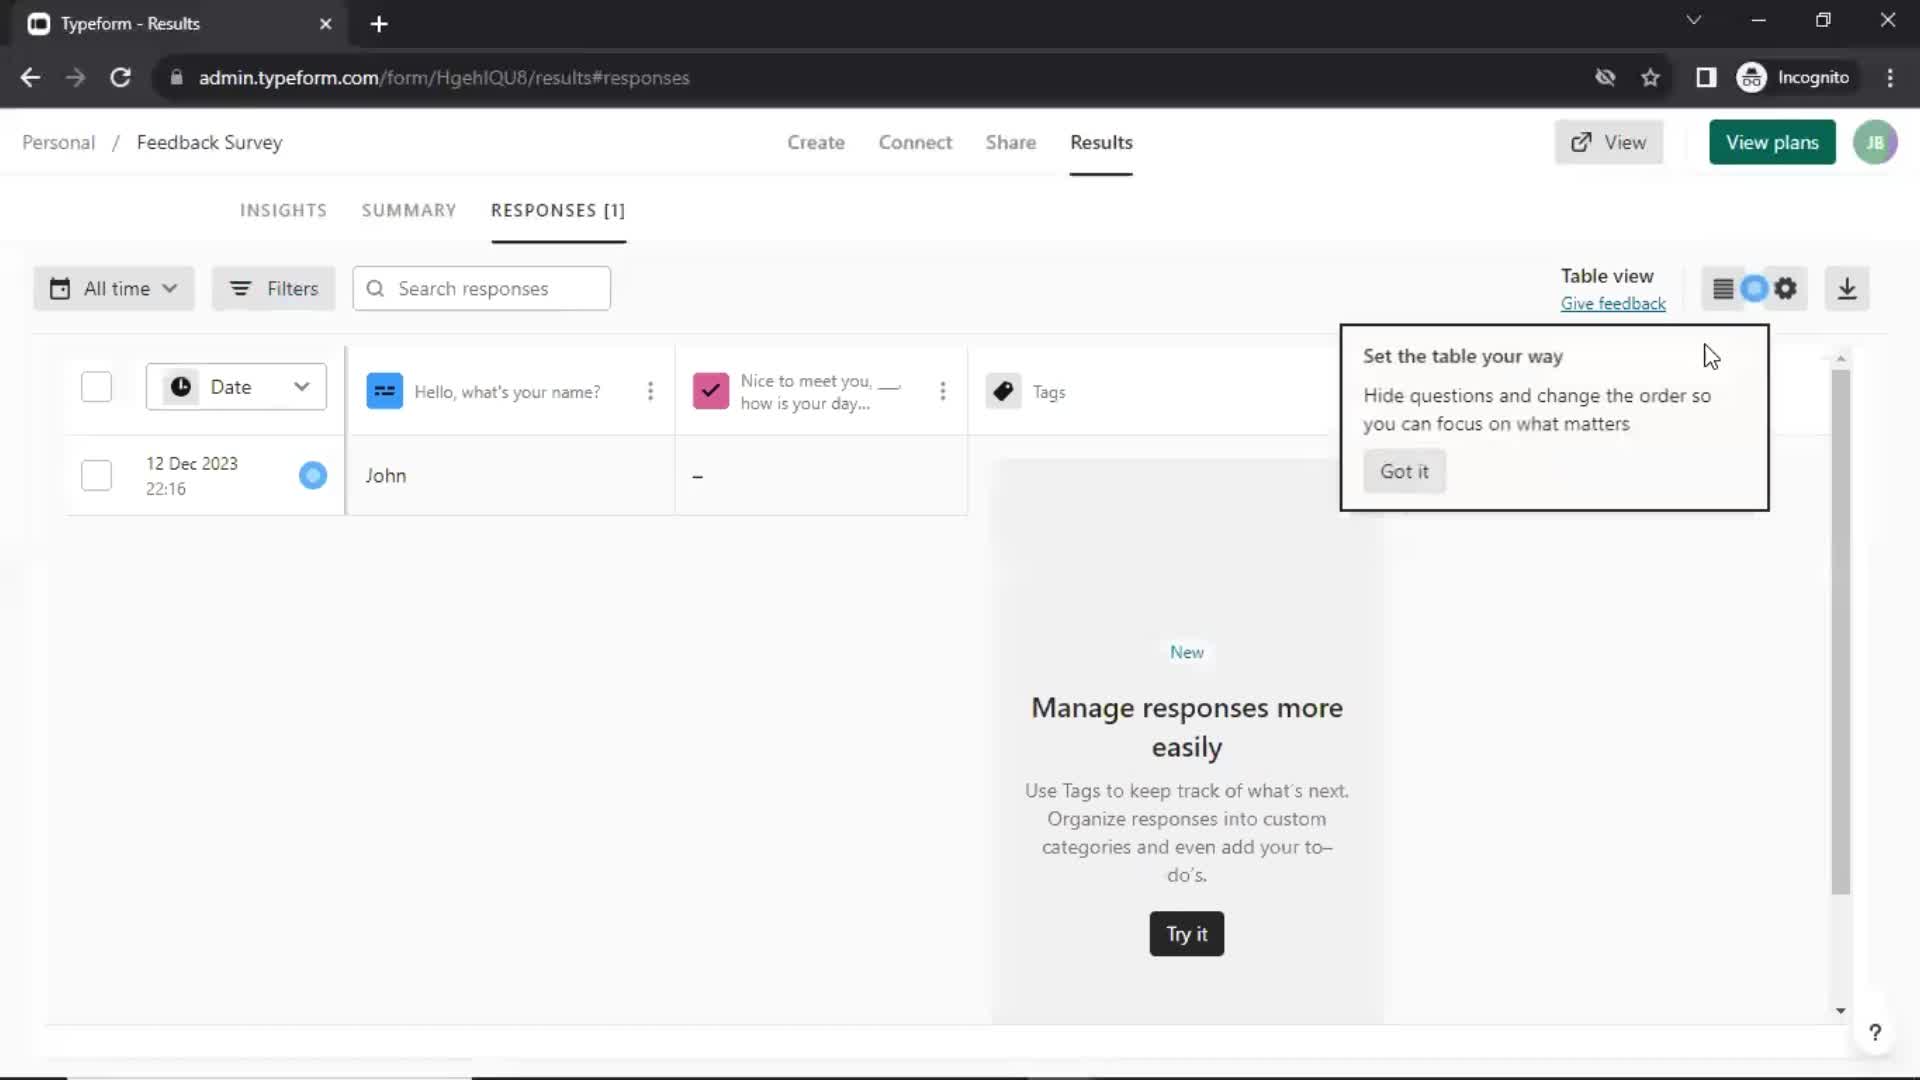Go to the Share section
This screenshot has width=1920, height=1080.
click(x=1010, y=143)
